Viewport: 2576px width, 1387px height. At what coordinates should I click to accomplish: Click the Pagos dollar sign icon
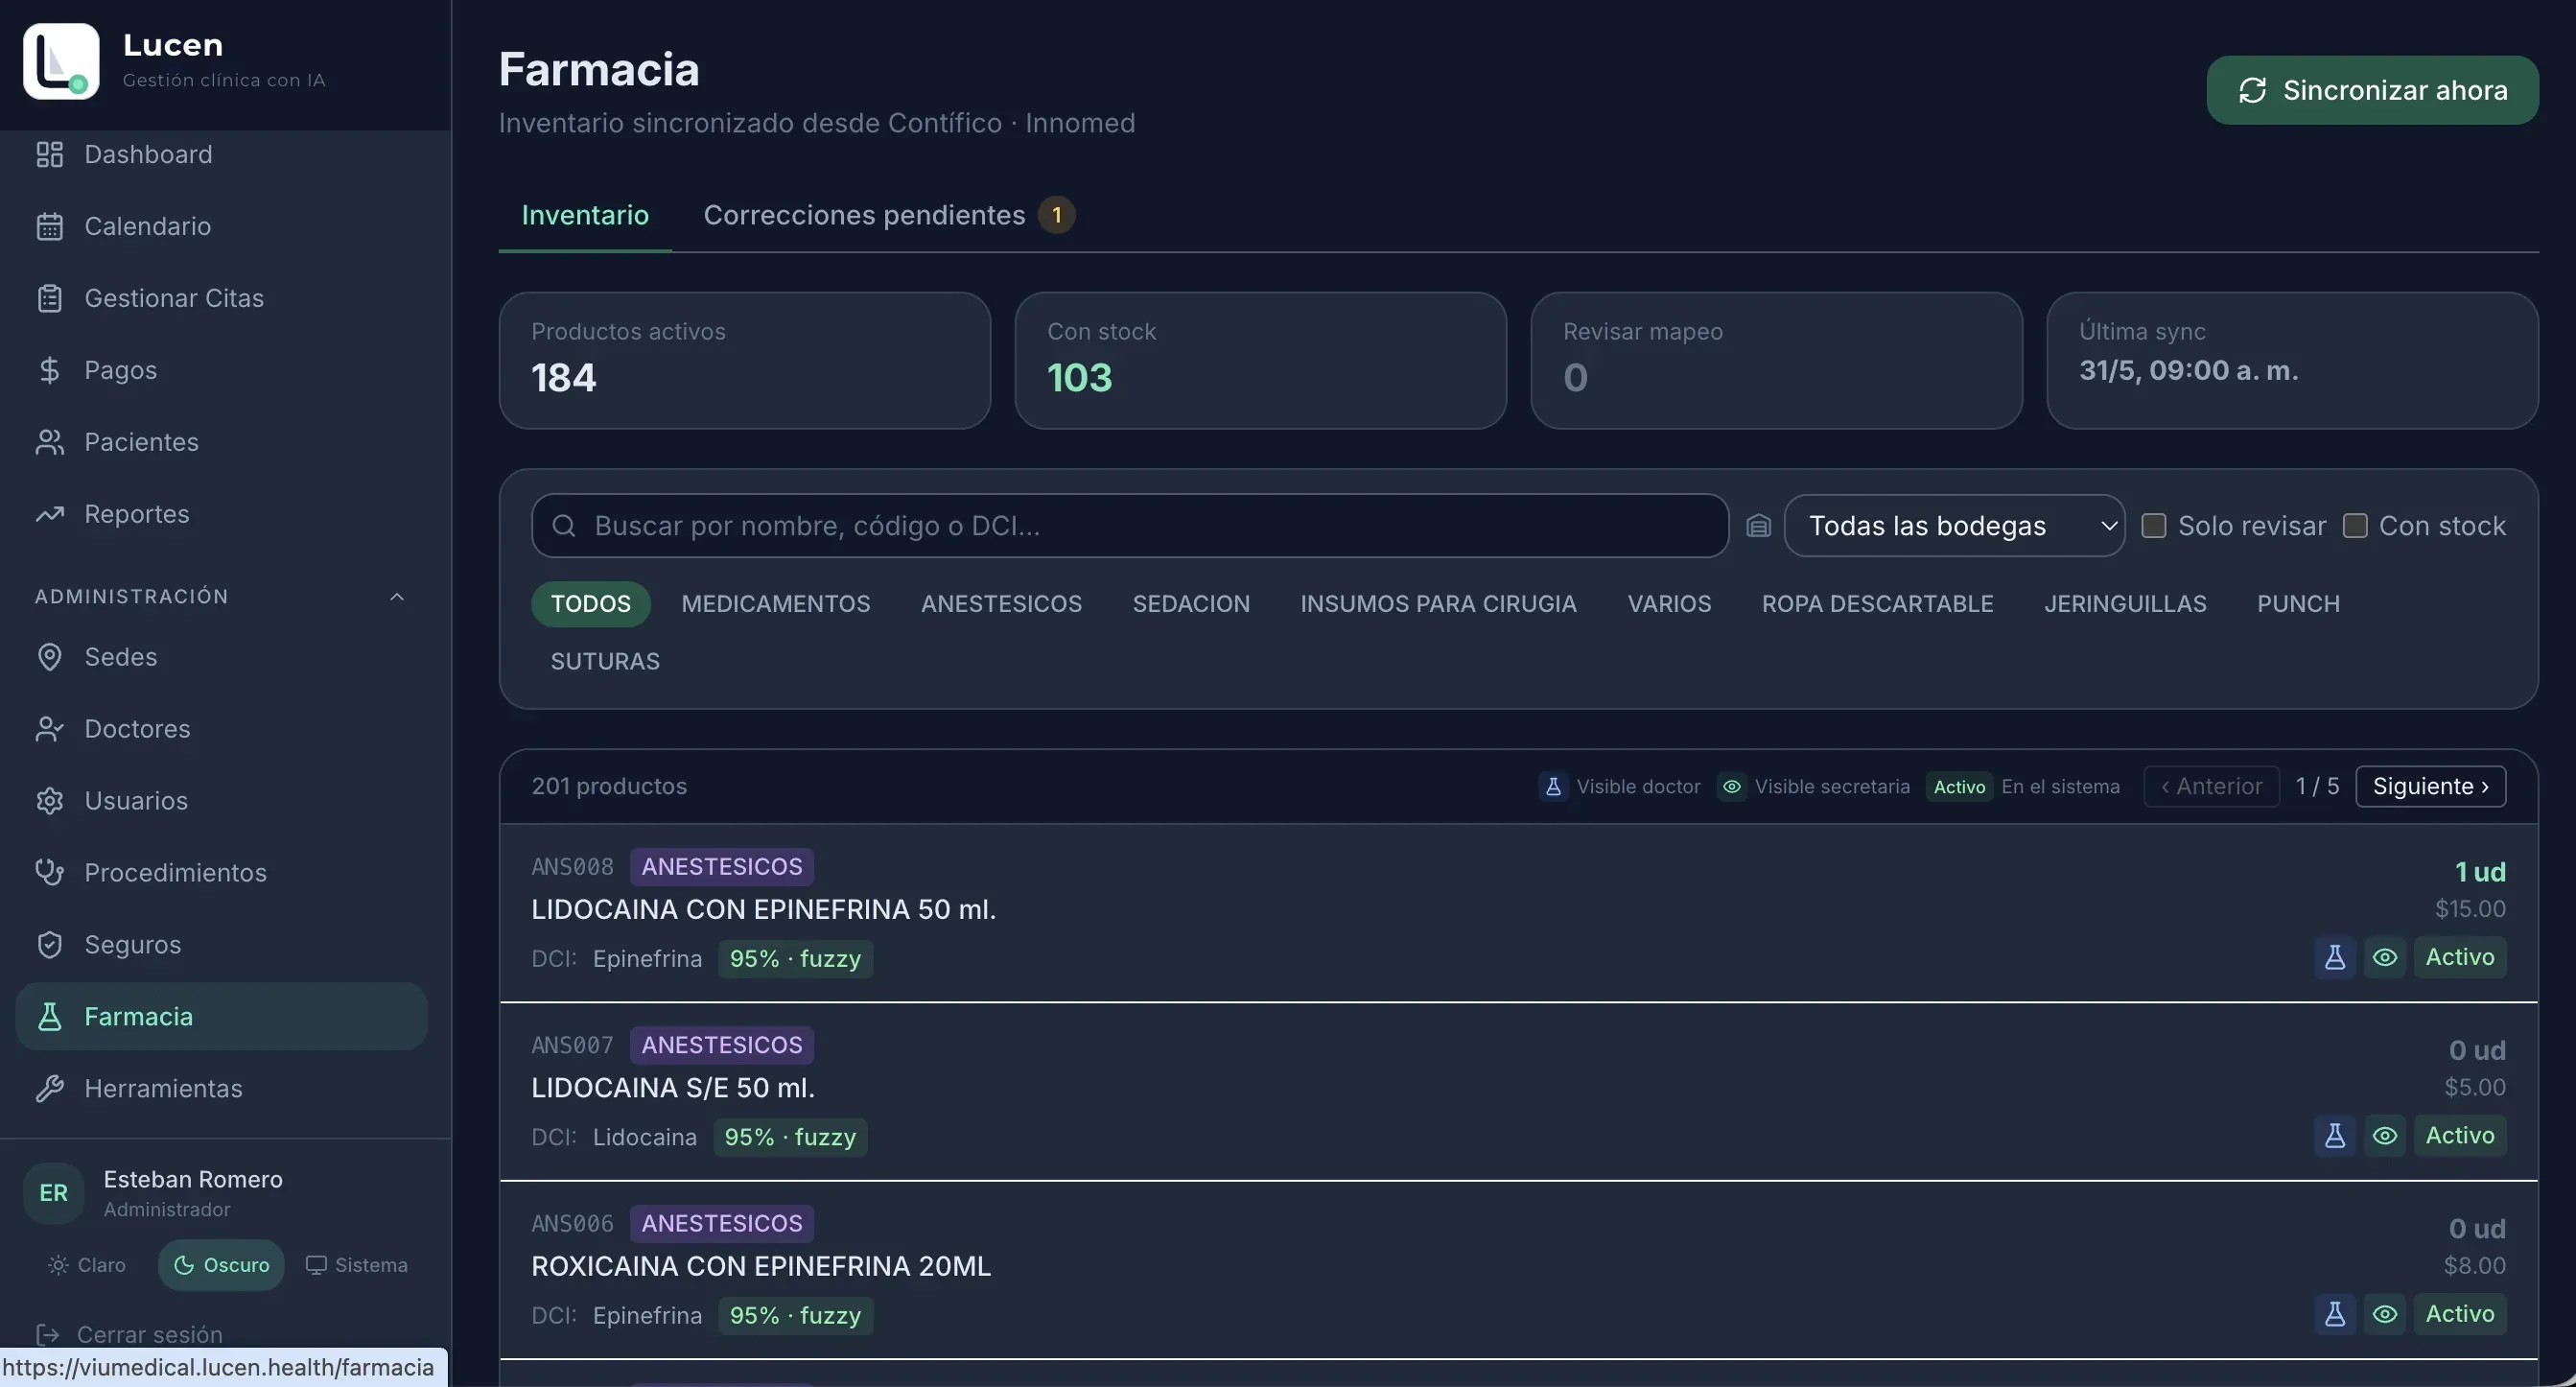pos(49,370)
